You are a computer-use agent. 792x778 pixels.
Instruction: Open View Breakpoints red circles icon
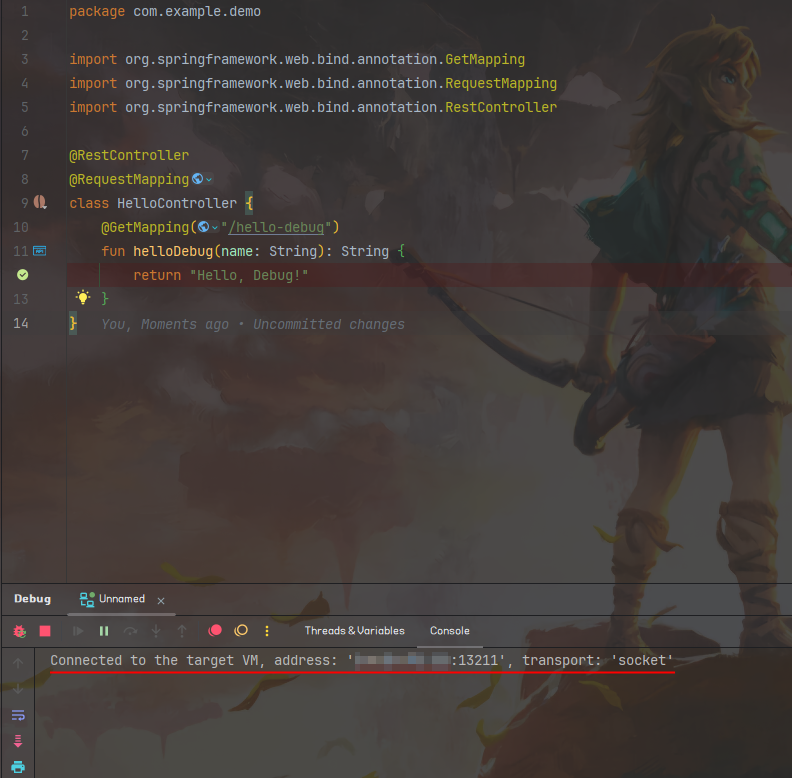pos(215,630)
